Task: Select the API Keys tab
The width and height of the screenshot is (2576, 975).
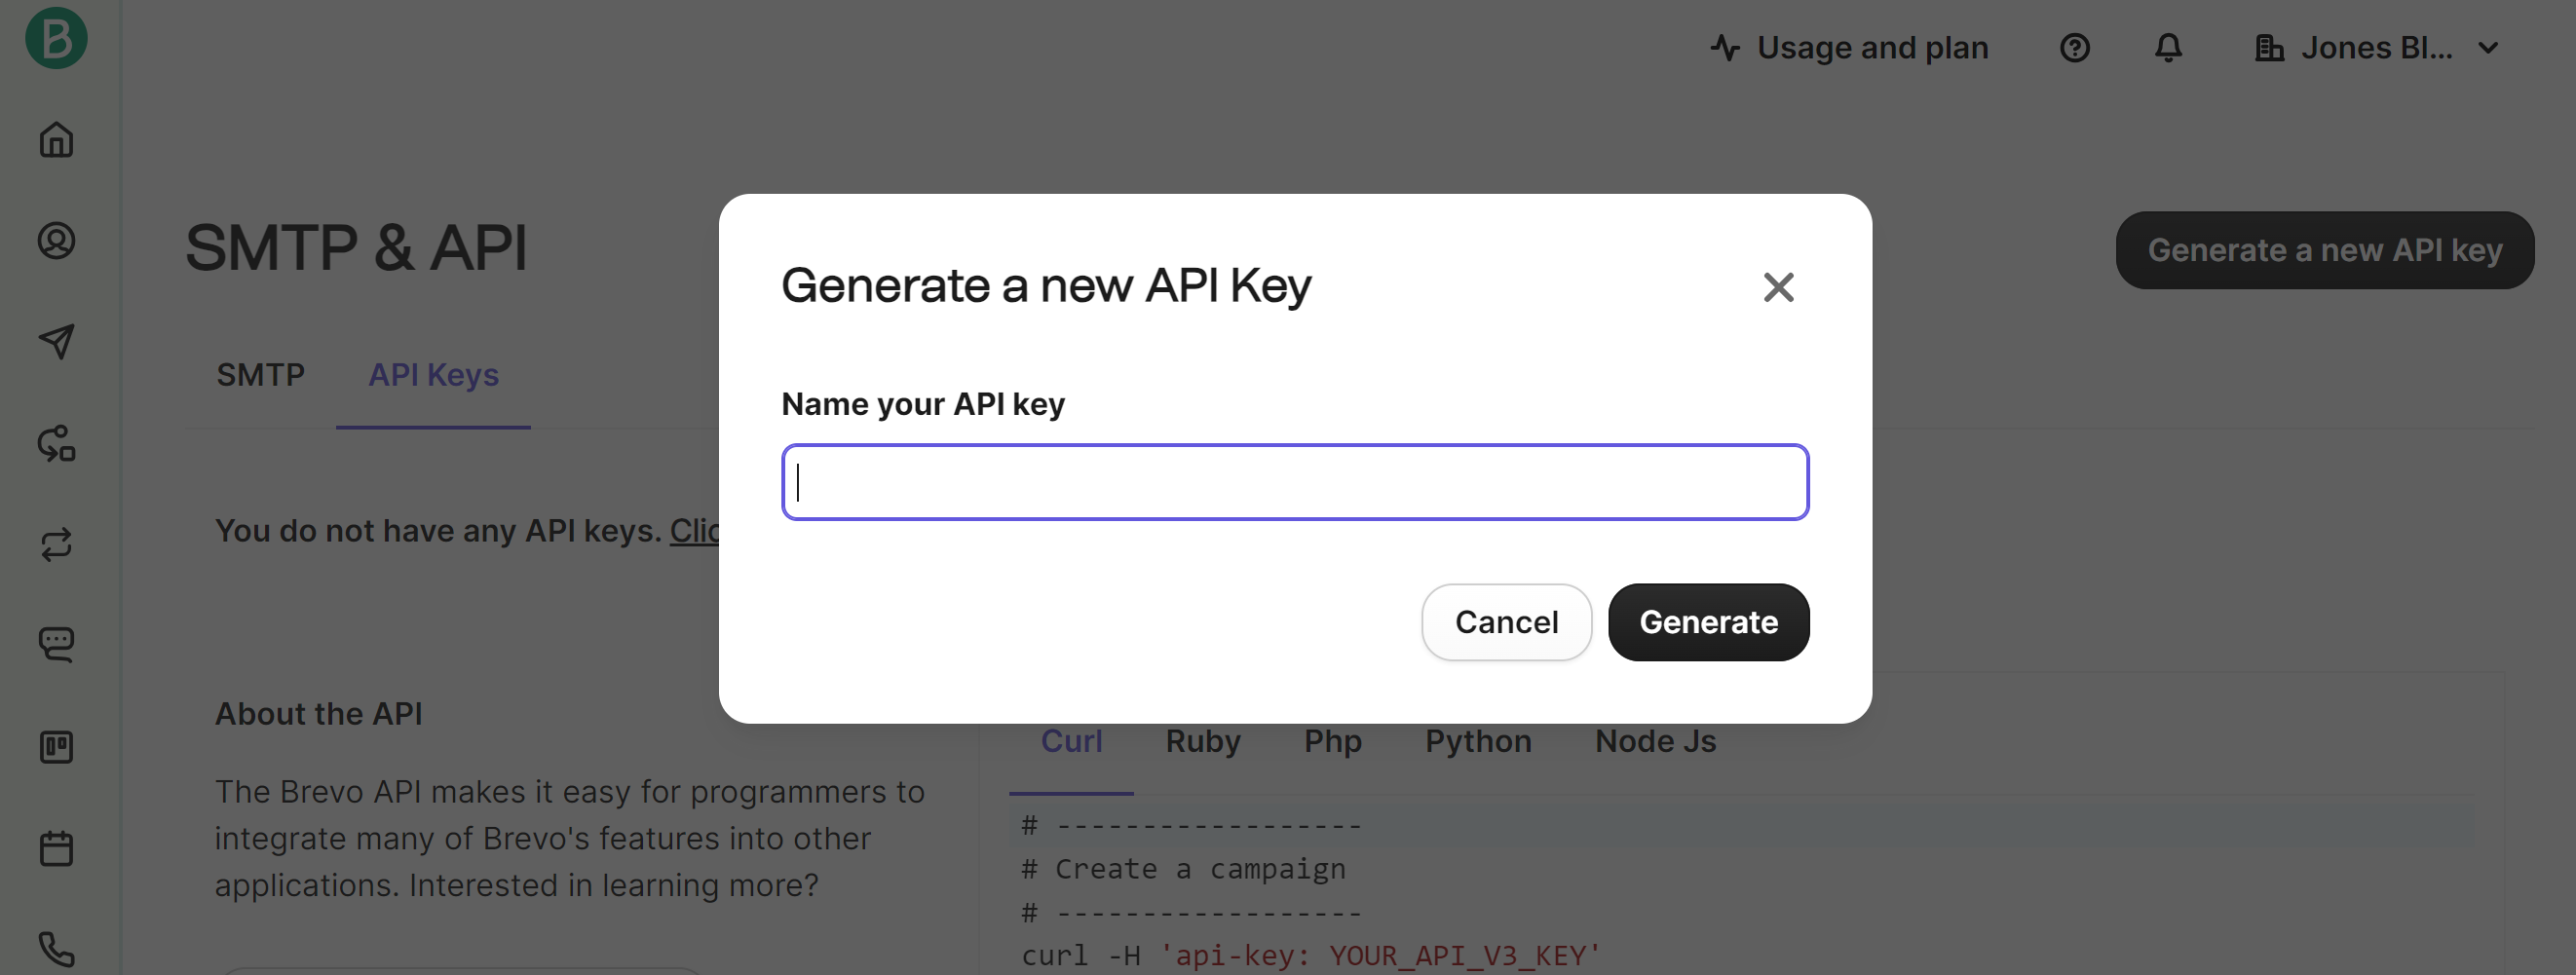Action: 433,375
